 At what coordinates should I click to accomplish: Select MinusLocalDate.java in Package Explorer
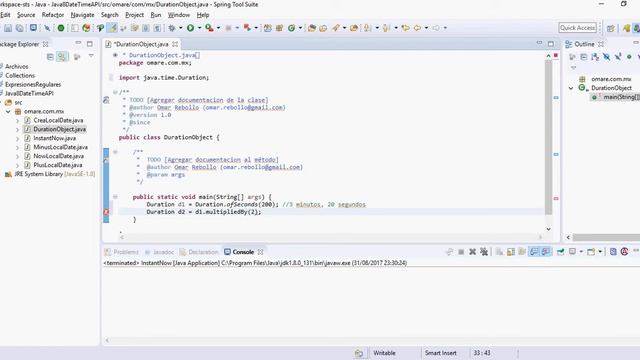point(60,147)
